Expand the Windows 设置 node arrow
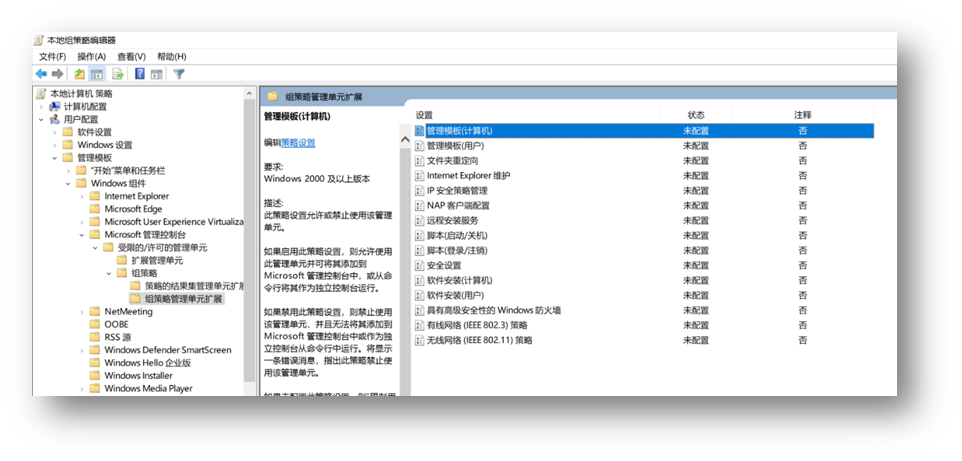Image resolution: width=962 pixels, height=461 pixels. 55,145
